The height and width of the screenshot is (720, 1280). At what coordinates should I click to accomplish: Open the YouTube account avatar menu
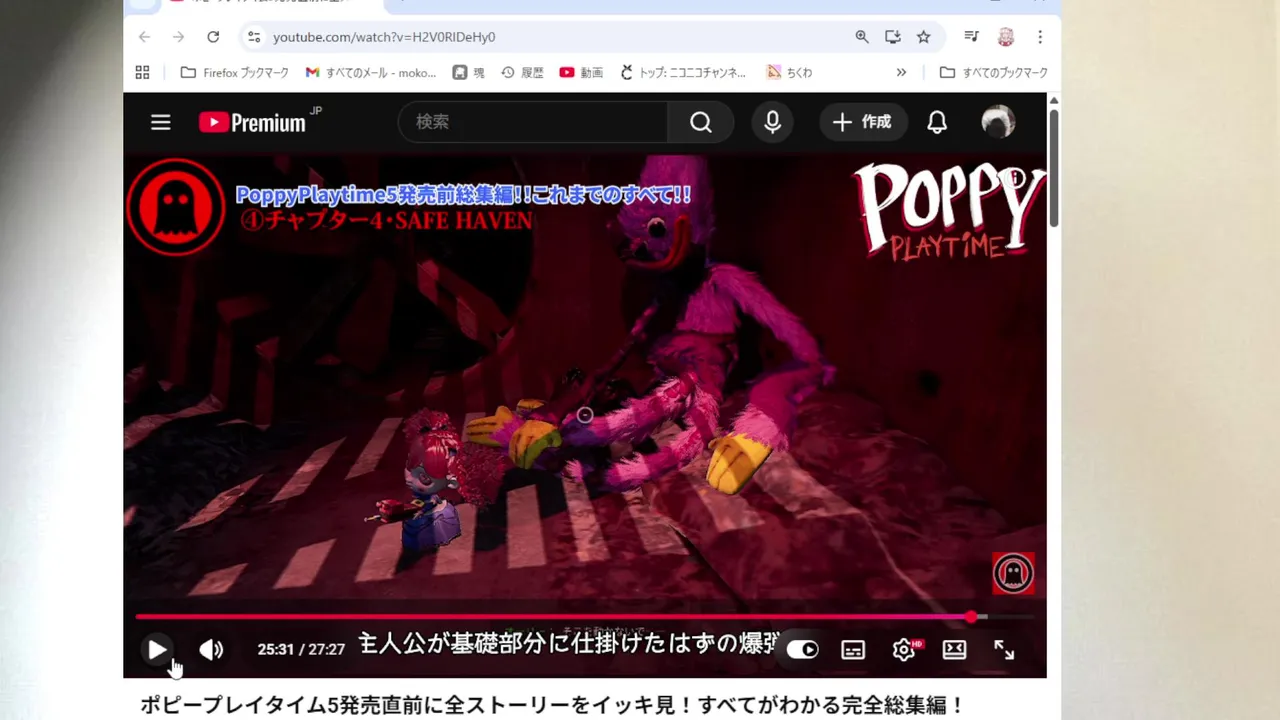[998, 122]
